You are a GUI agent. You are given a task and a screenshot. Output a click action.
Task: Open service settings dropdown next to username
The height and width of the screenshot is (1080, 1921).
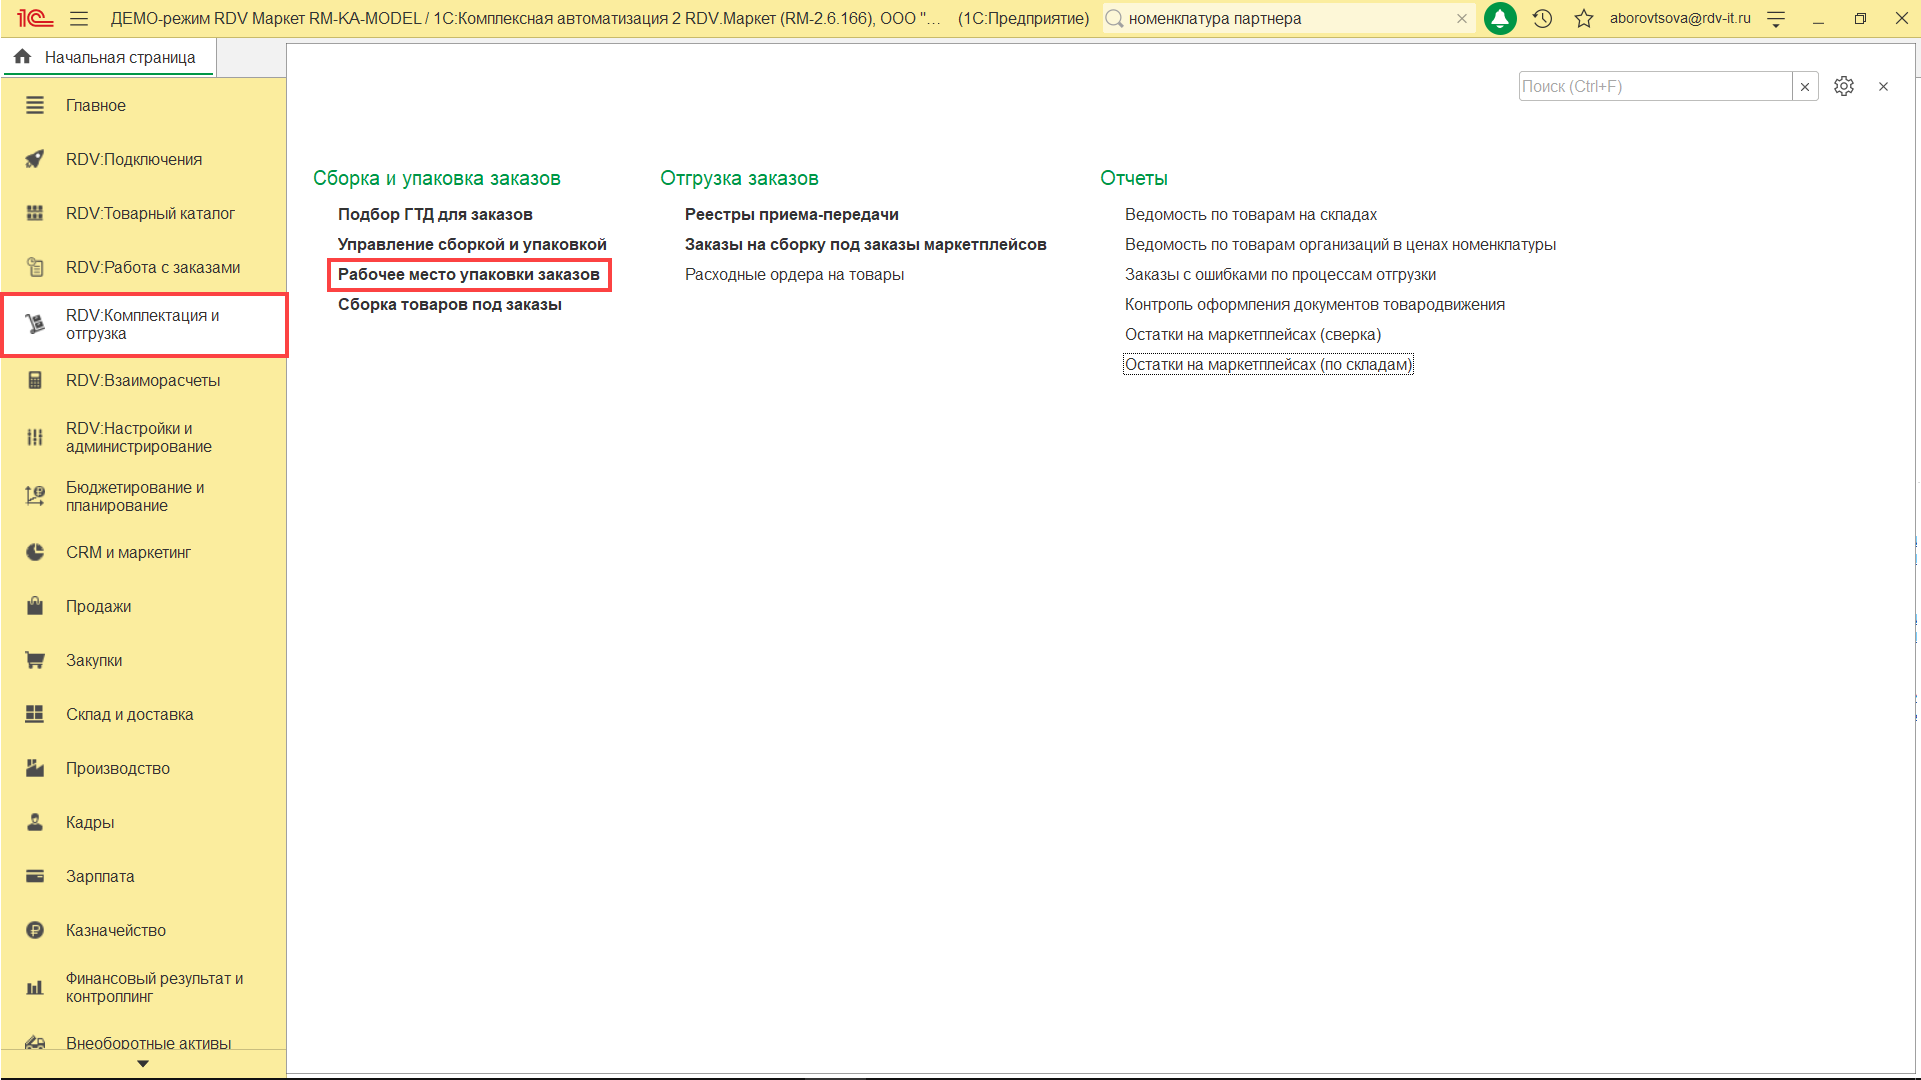click(1776, 18)
